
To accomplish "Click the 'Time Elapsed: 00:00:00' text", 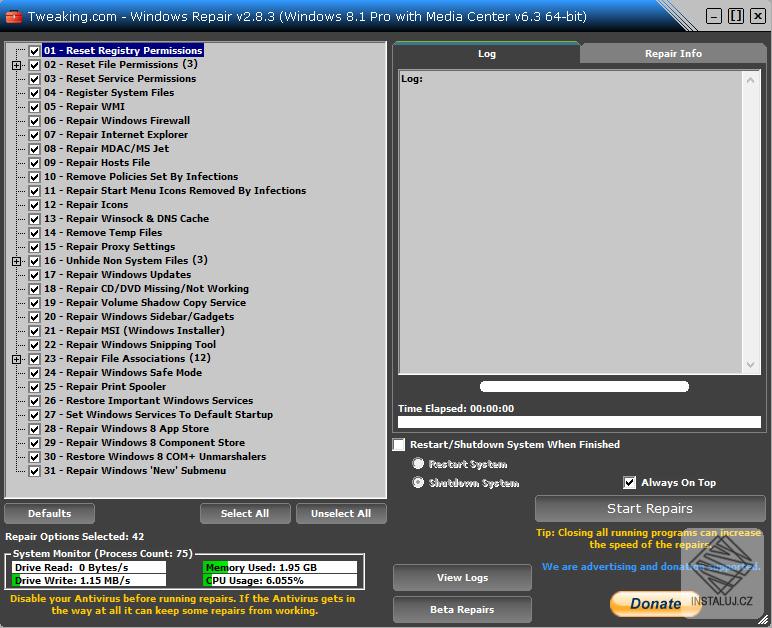I will click(456, 408).
